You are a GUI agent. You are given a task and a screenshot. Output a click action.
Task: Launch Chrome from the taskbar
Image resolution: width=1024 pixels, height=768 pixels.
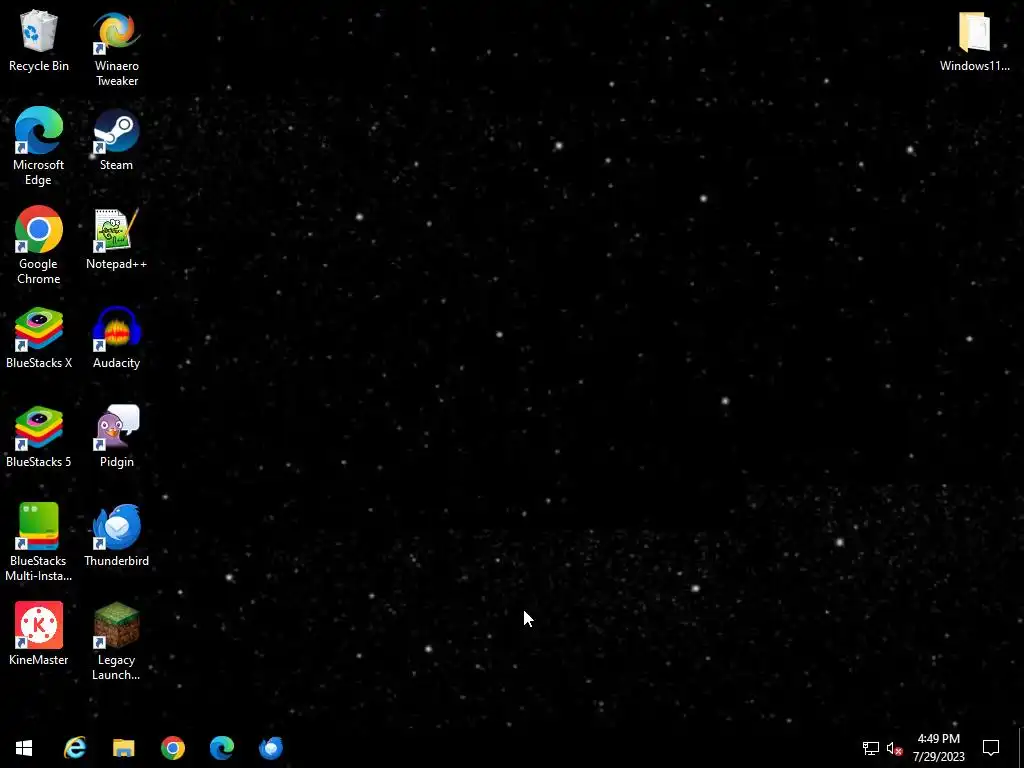pos(173,748)
